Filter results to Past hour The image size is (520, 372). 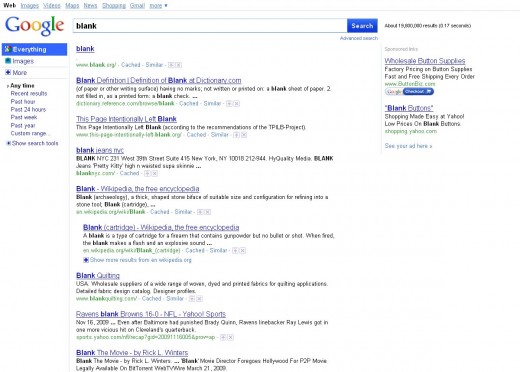pos(23,102)
